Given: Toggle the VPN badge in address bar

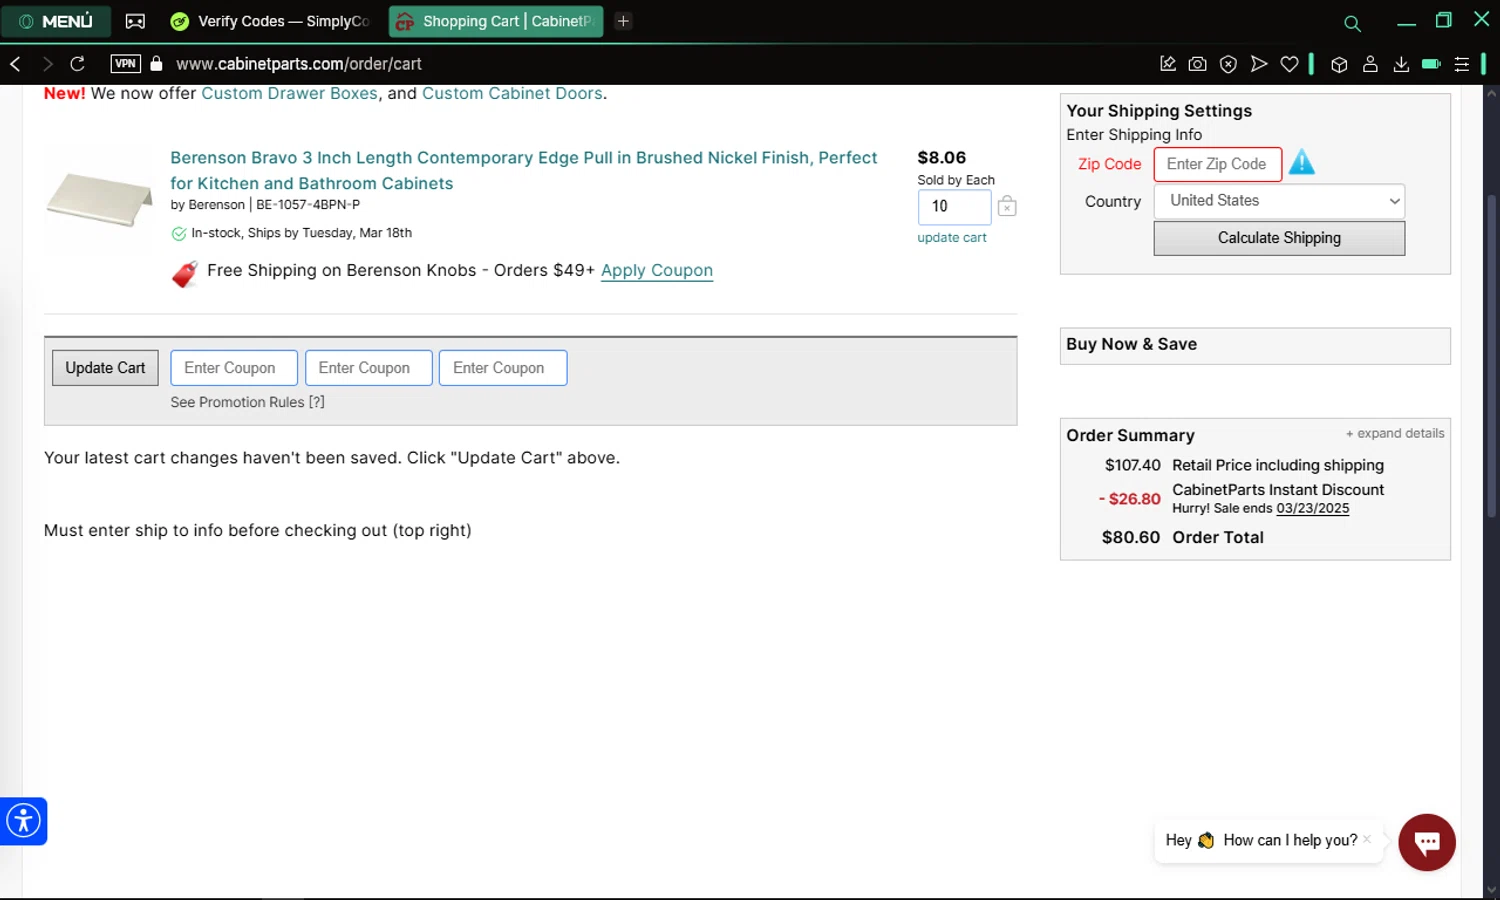Looking at the screenshot, I should (125, 64).
